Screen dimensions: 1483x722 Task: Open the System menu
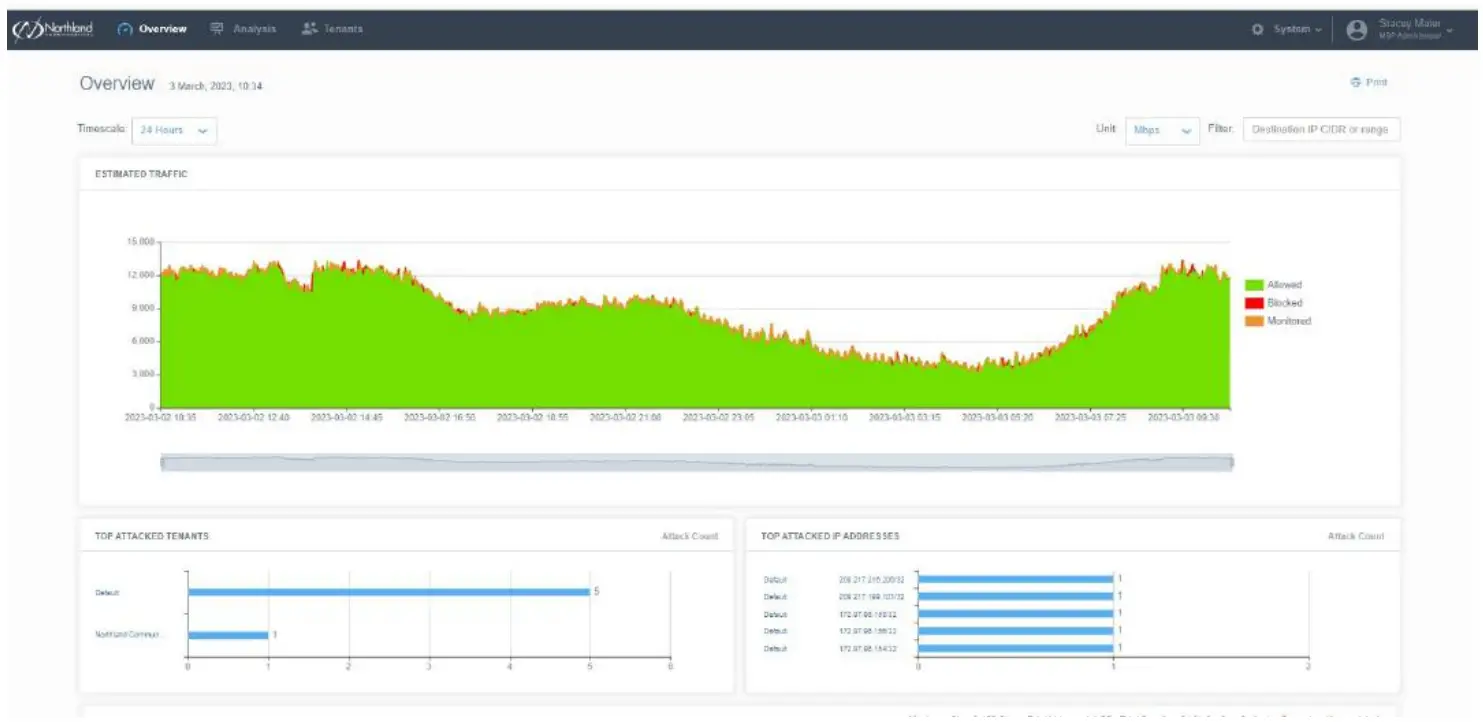tap(1290, 29)
